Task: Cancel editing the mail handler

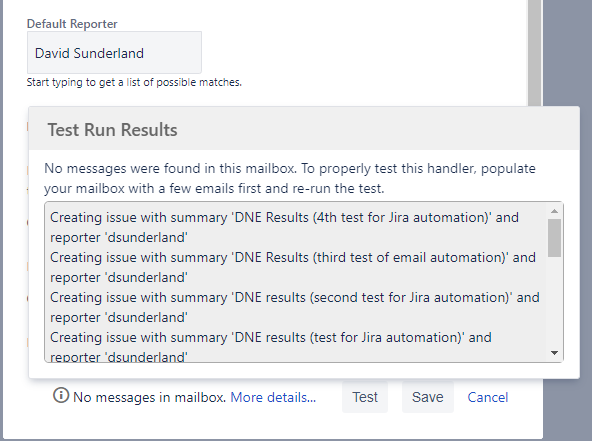Action: (x=487, y=397)
